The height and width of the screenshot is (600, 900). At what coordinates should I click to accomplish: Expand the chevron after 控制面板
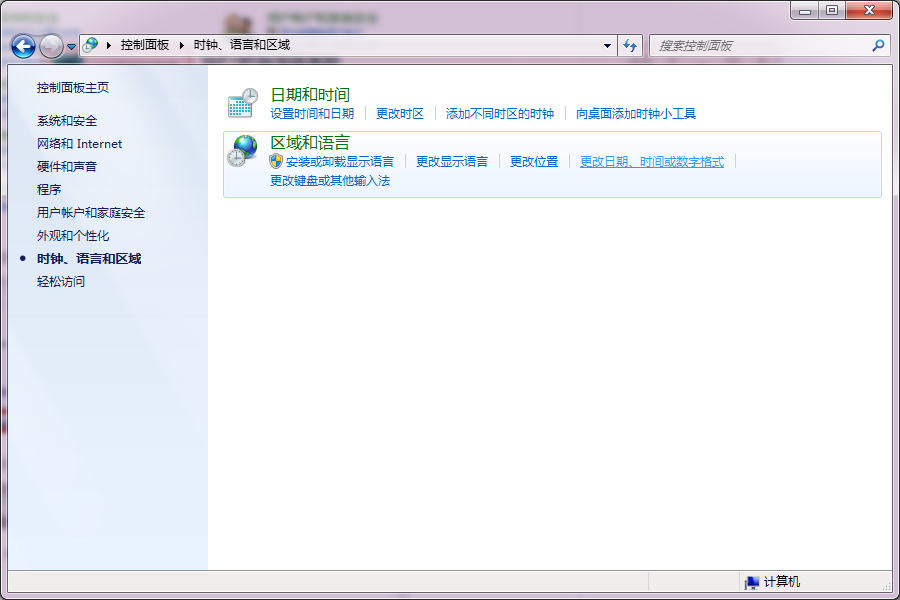click(183, 45)
